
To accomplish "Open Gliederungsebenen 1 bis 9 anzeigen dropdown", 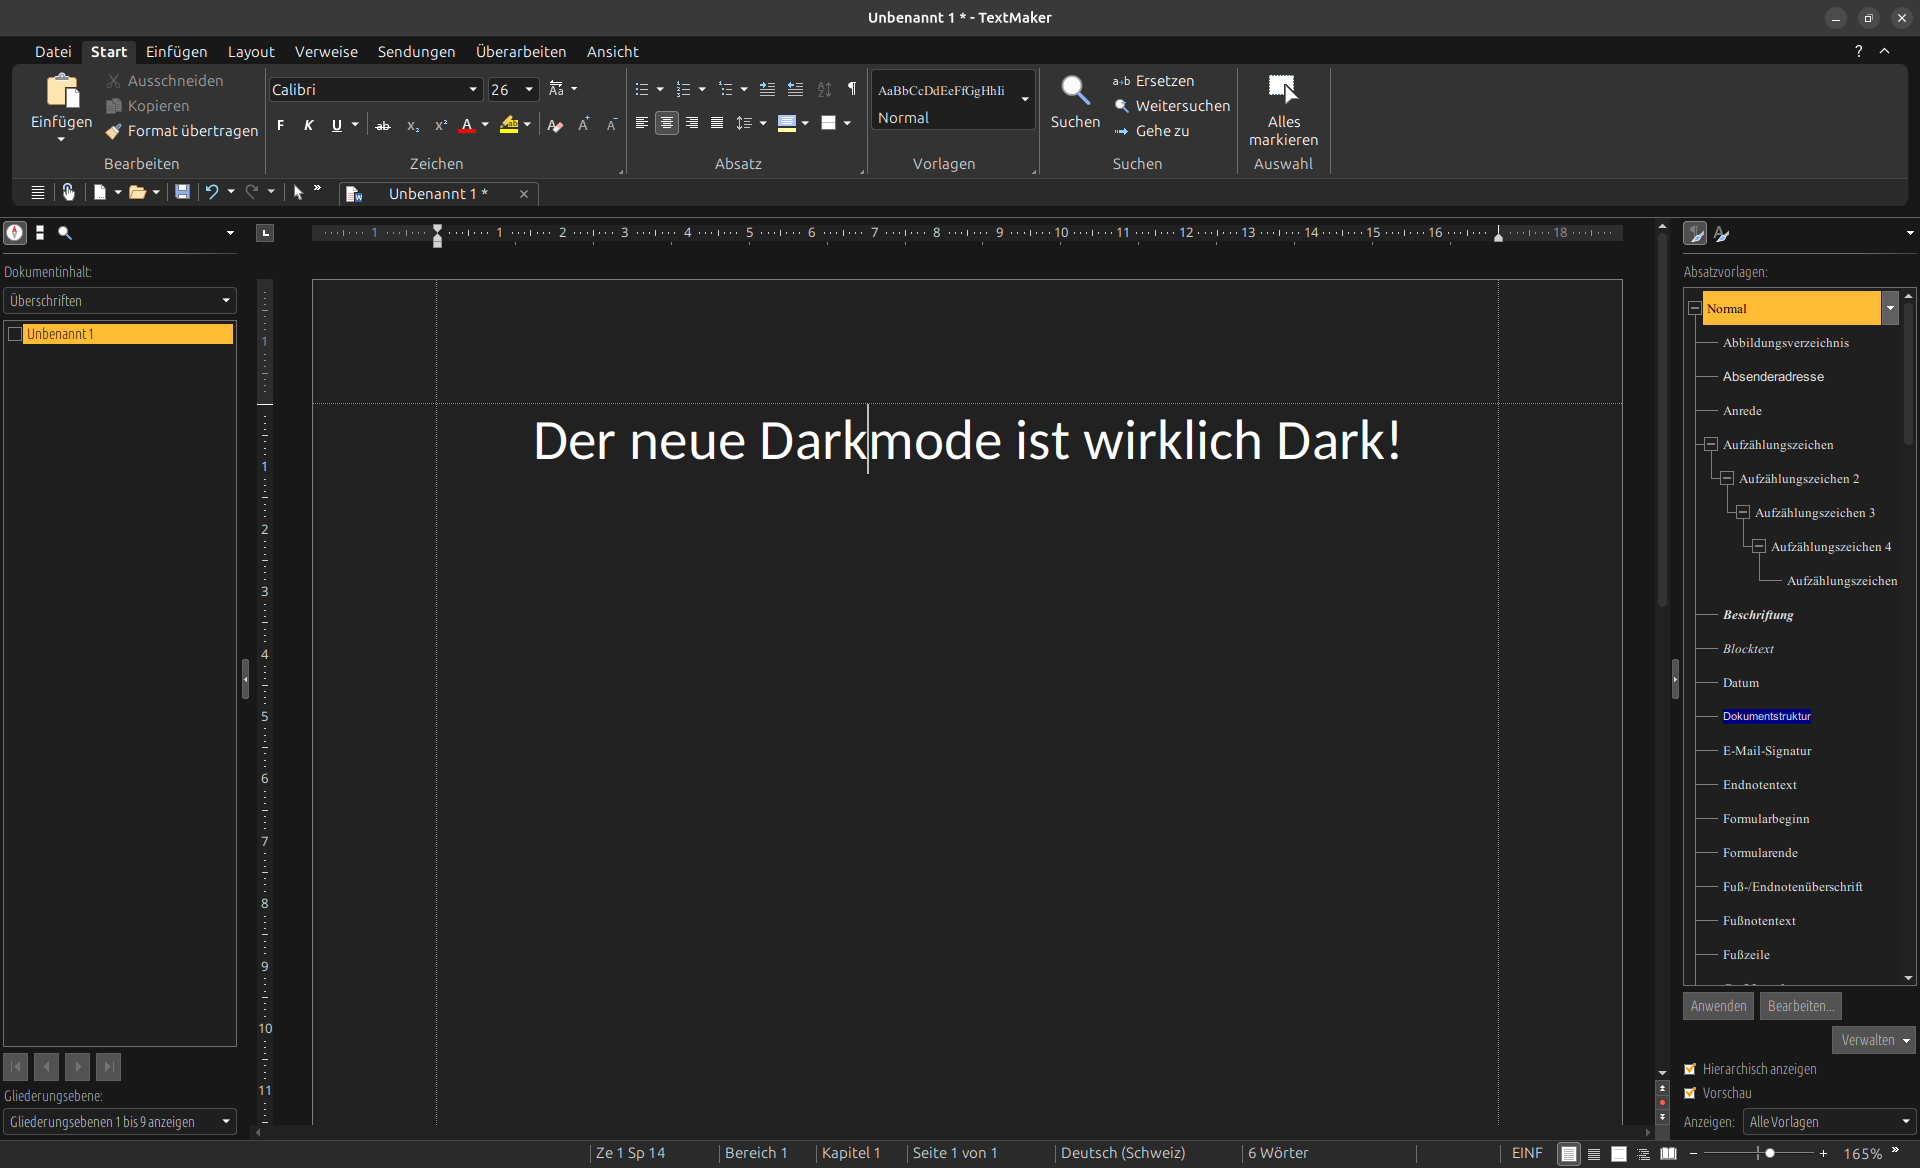I will tap(120, 1122).
